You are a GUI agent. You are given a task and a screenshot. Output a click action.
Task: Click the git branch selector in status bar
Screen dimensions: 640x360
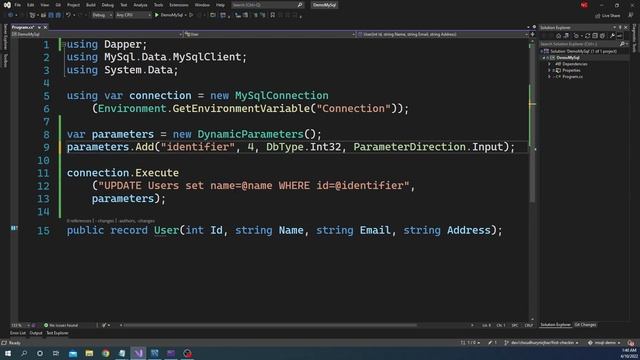542,343
